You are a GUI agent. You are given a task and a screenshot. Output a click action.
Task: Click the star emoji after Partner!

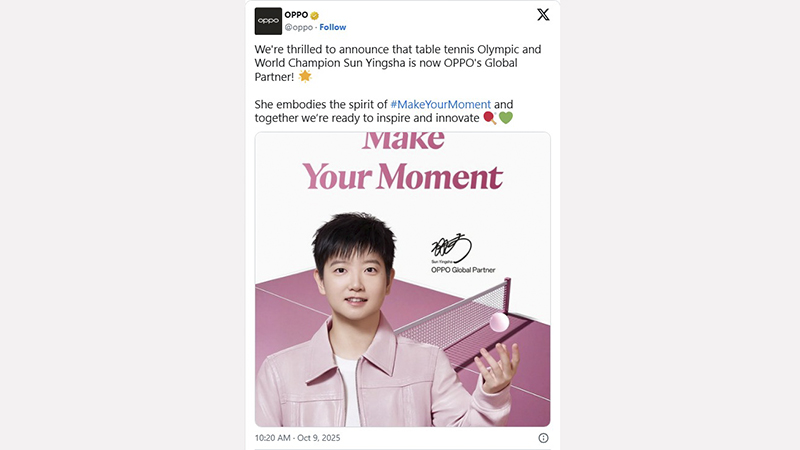pyautogui.click(x=305, y=77)
